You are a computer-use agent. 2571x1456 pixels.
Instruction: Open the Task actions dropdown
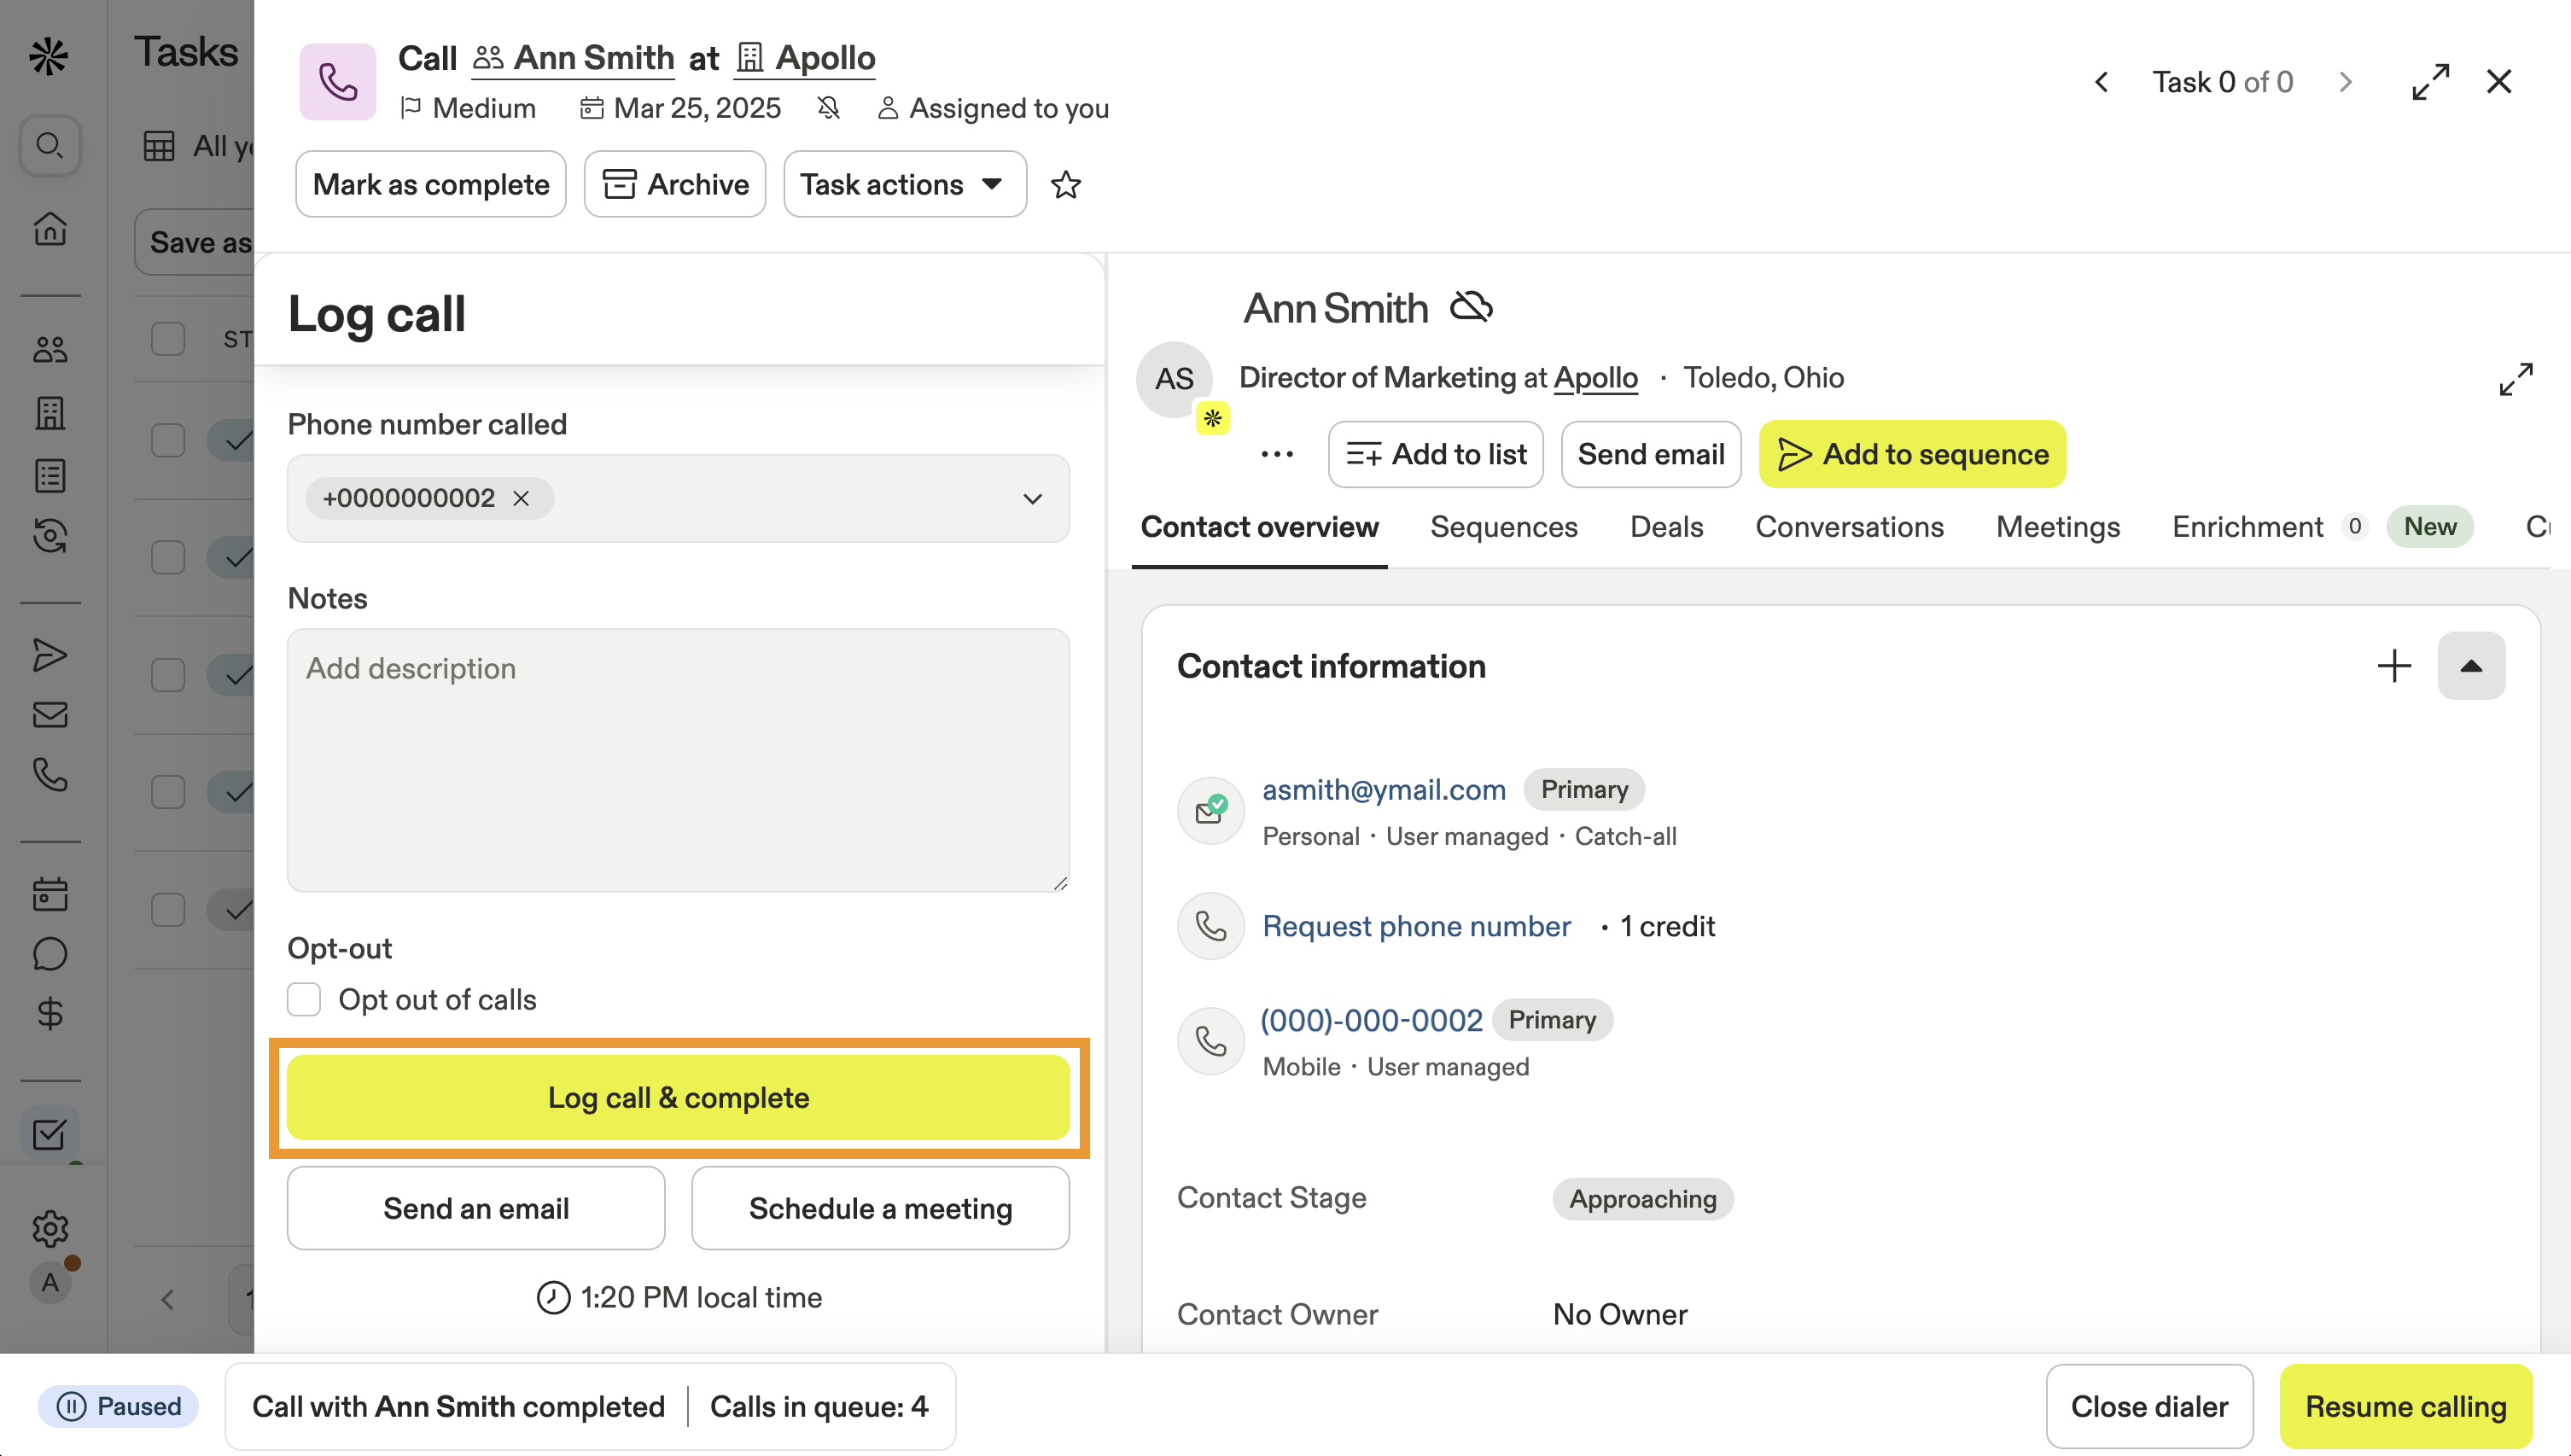(904, 185)
